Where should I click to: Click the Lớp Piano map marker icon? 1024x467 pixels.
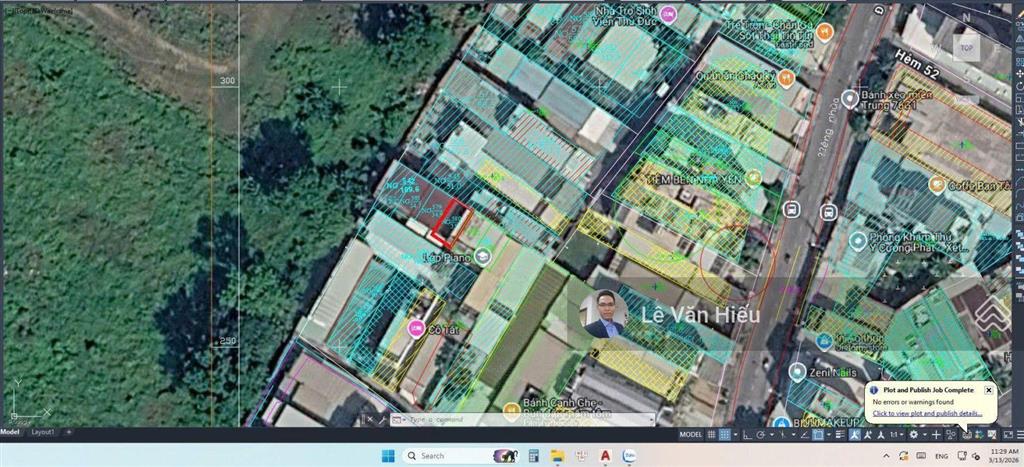click(x=483, y=256)
